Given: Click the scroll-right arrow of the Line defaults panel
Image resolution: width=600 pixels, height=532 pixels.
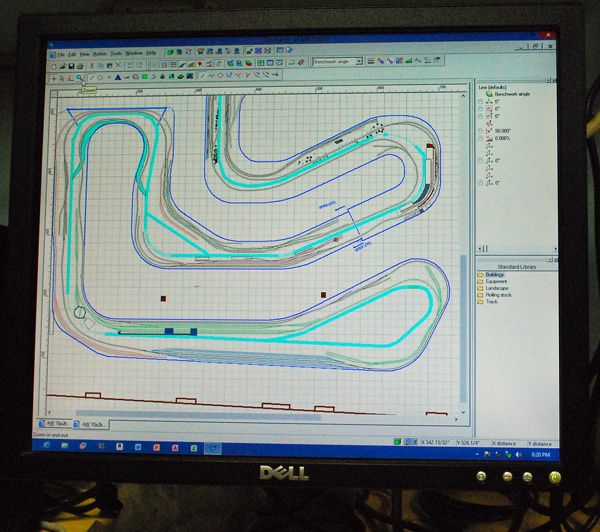Looking at the screenshot, I should coord(555,249).
